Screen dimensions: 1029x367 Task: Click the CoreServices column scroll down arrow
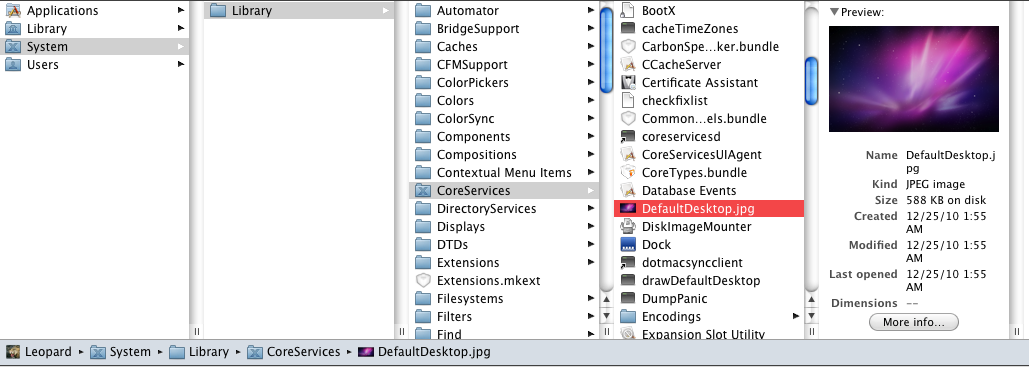pos(812,316)
